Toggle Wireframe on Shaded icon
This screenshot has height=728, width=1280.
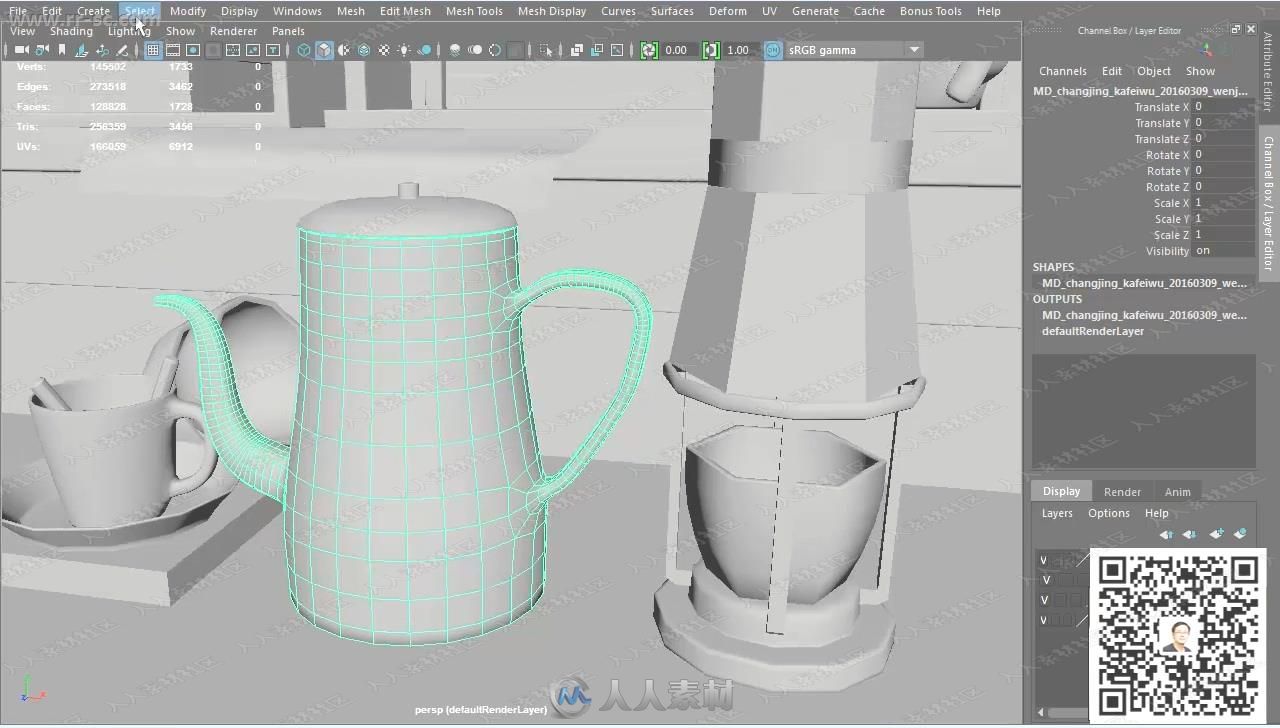tap(364, 50)
